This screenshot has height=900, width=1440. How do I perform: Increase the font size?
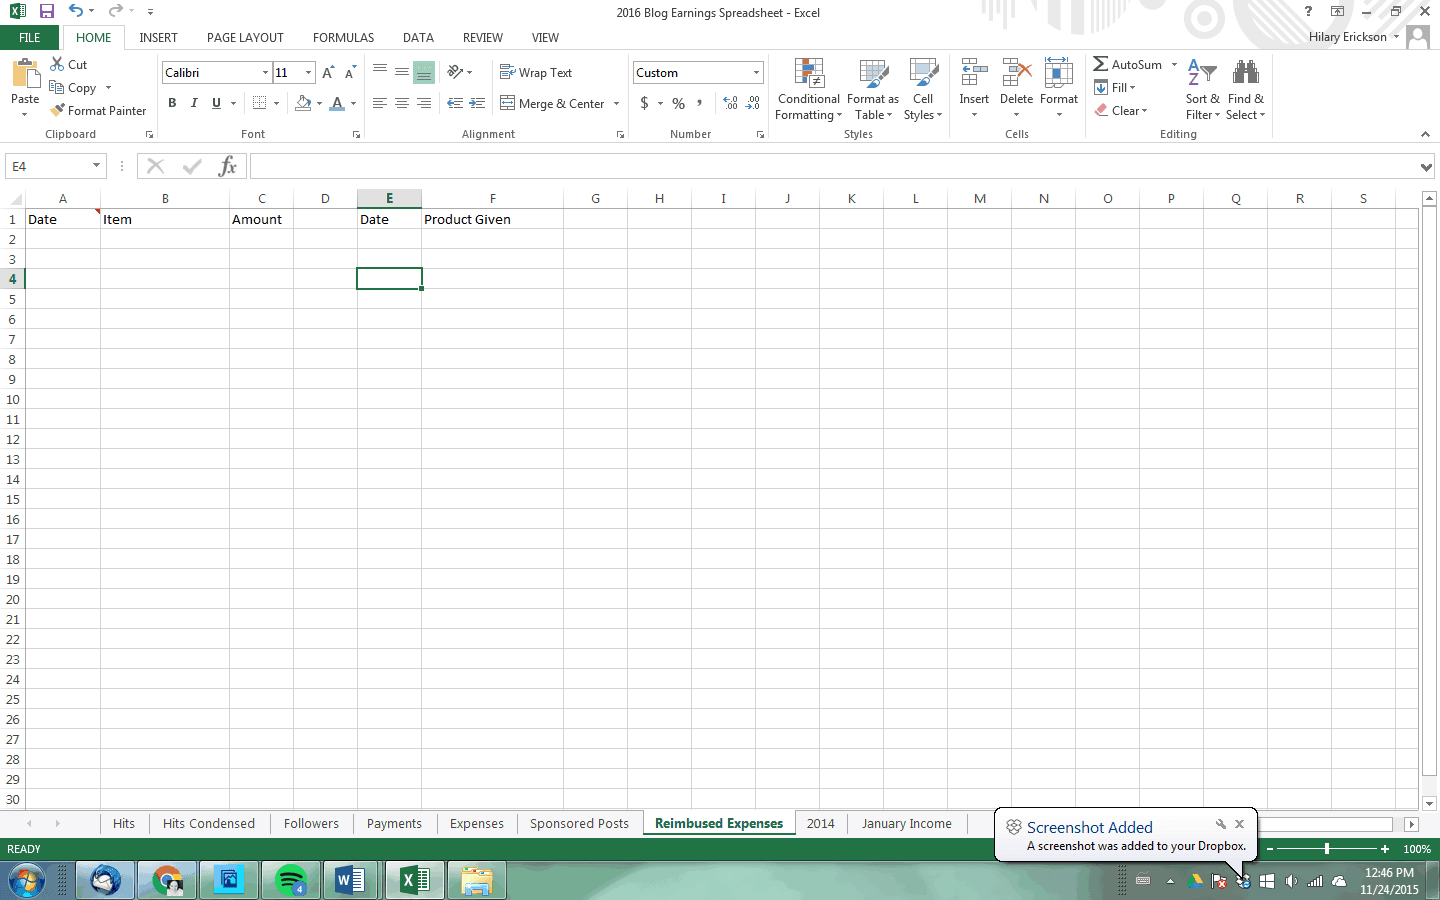(x=328, y=72)
